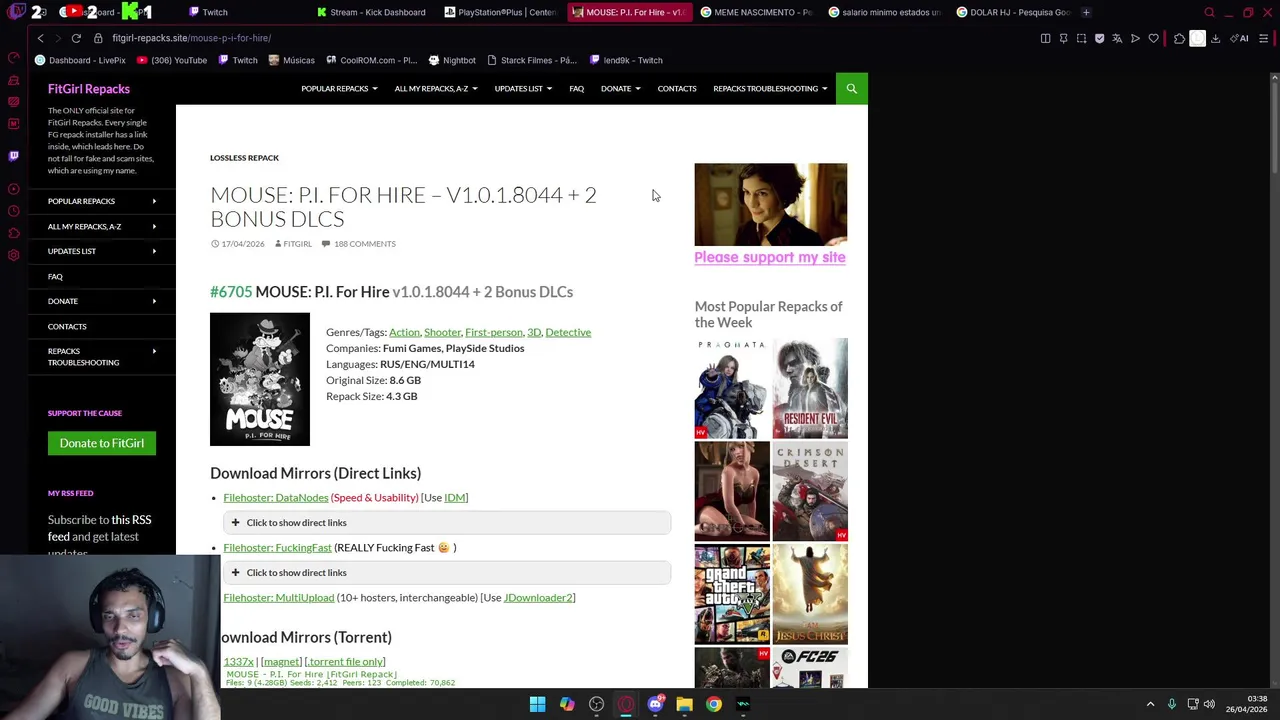This screenshot has width=1280, height=720.
Task: Open the extensions cube icon
Action: (1180, 38)
